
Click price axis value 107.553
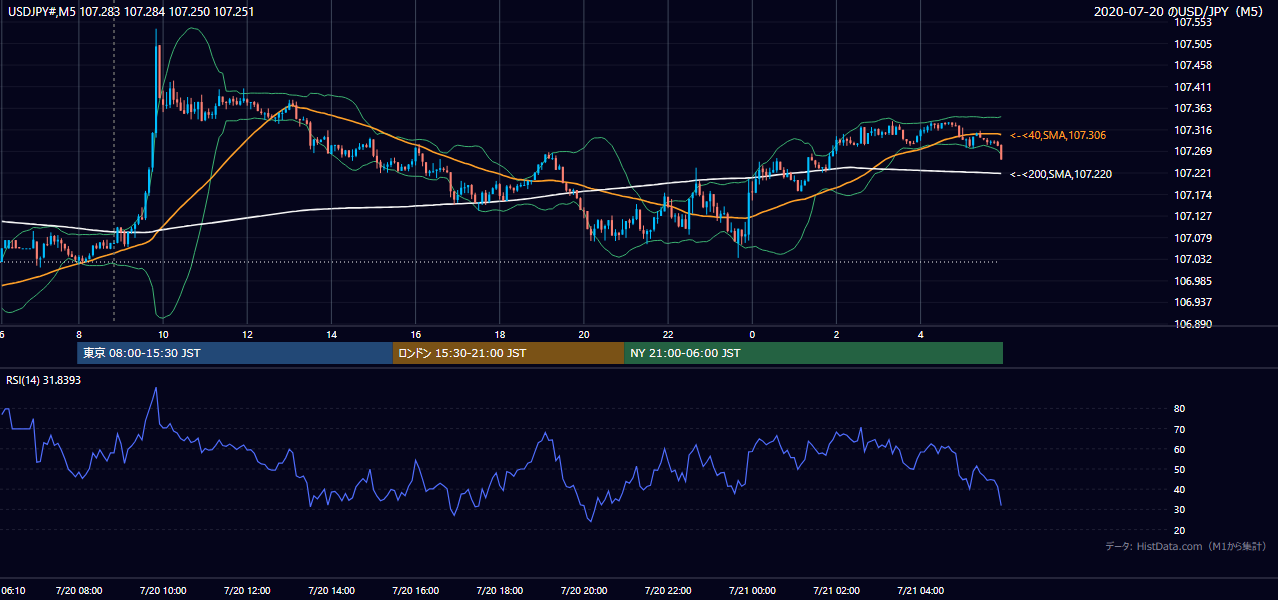tap(1193, 21)
